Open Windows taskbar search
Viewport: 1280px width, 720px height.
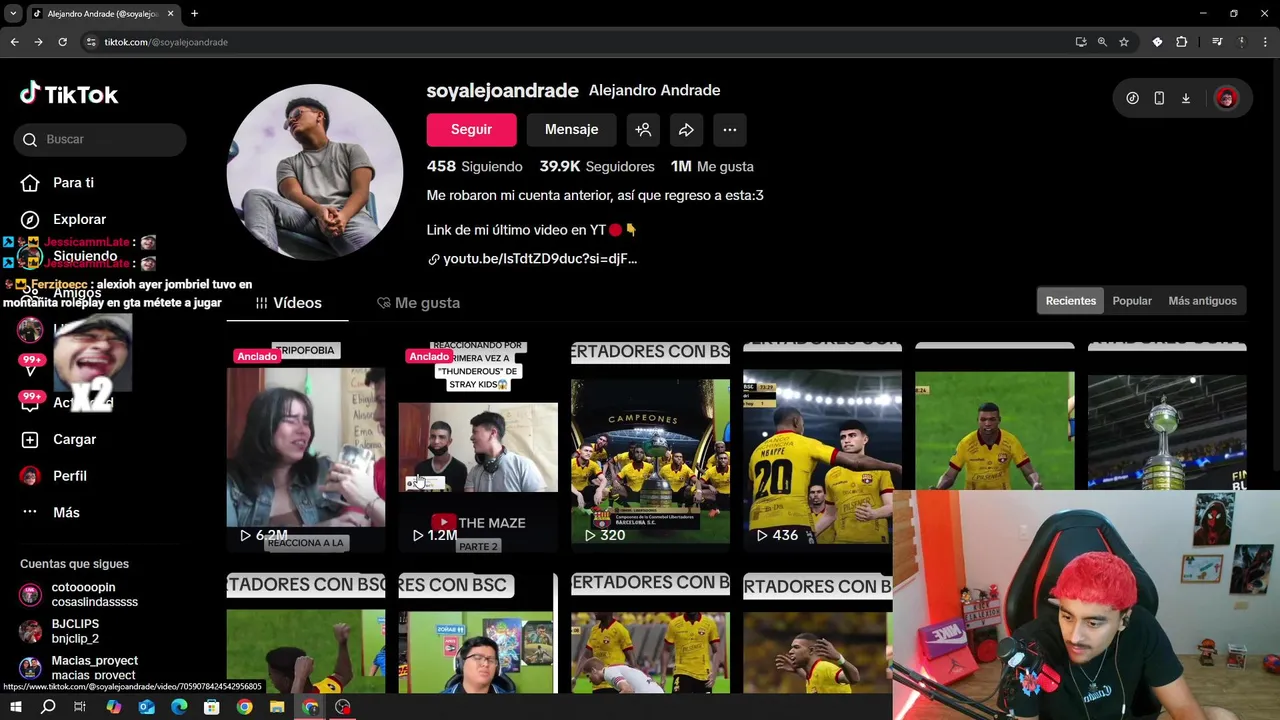(48, 707)
